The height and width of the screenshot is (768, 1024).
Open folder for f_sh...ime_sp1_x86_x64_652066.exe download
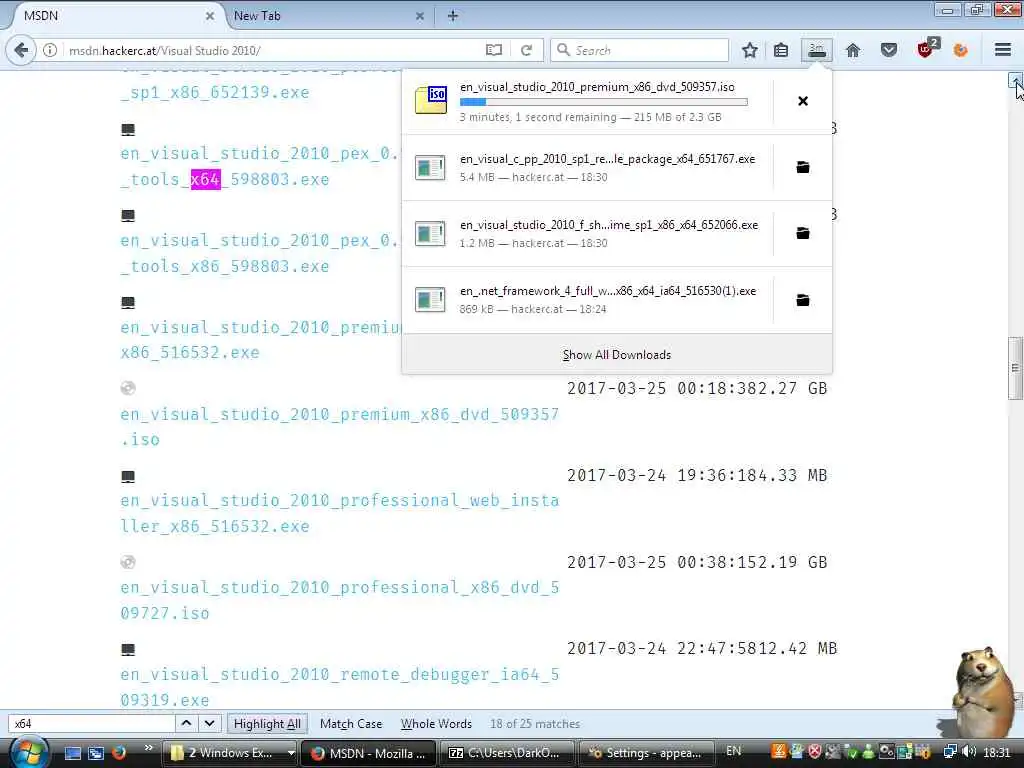click(803, 233)
